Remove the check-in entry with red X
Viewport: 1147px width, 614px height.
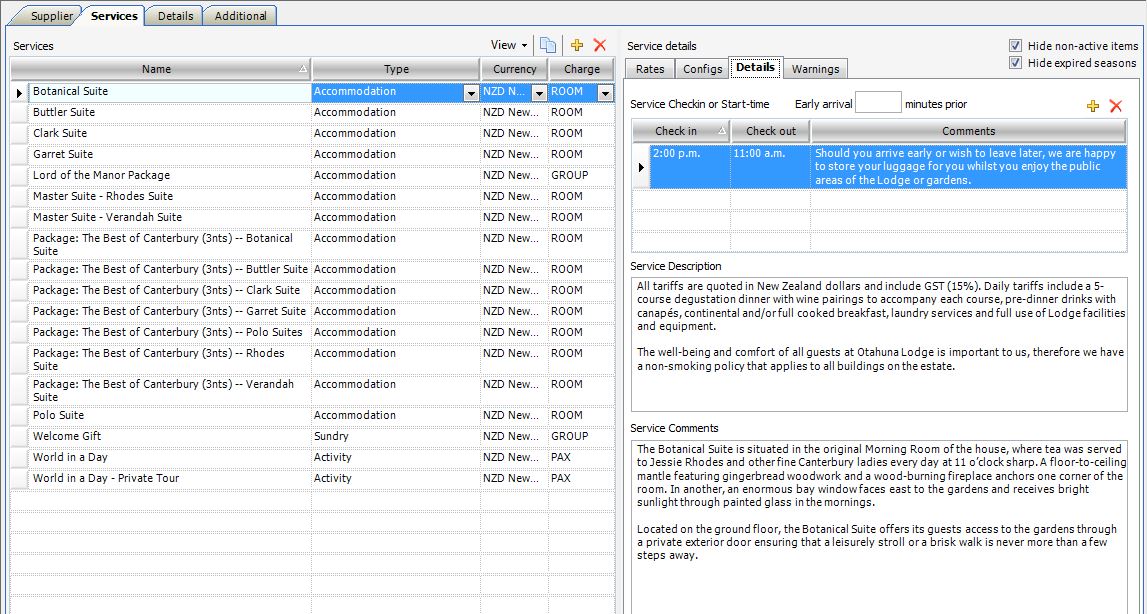1116,104
